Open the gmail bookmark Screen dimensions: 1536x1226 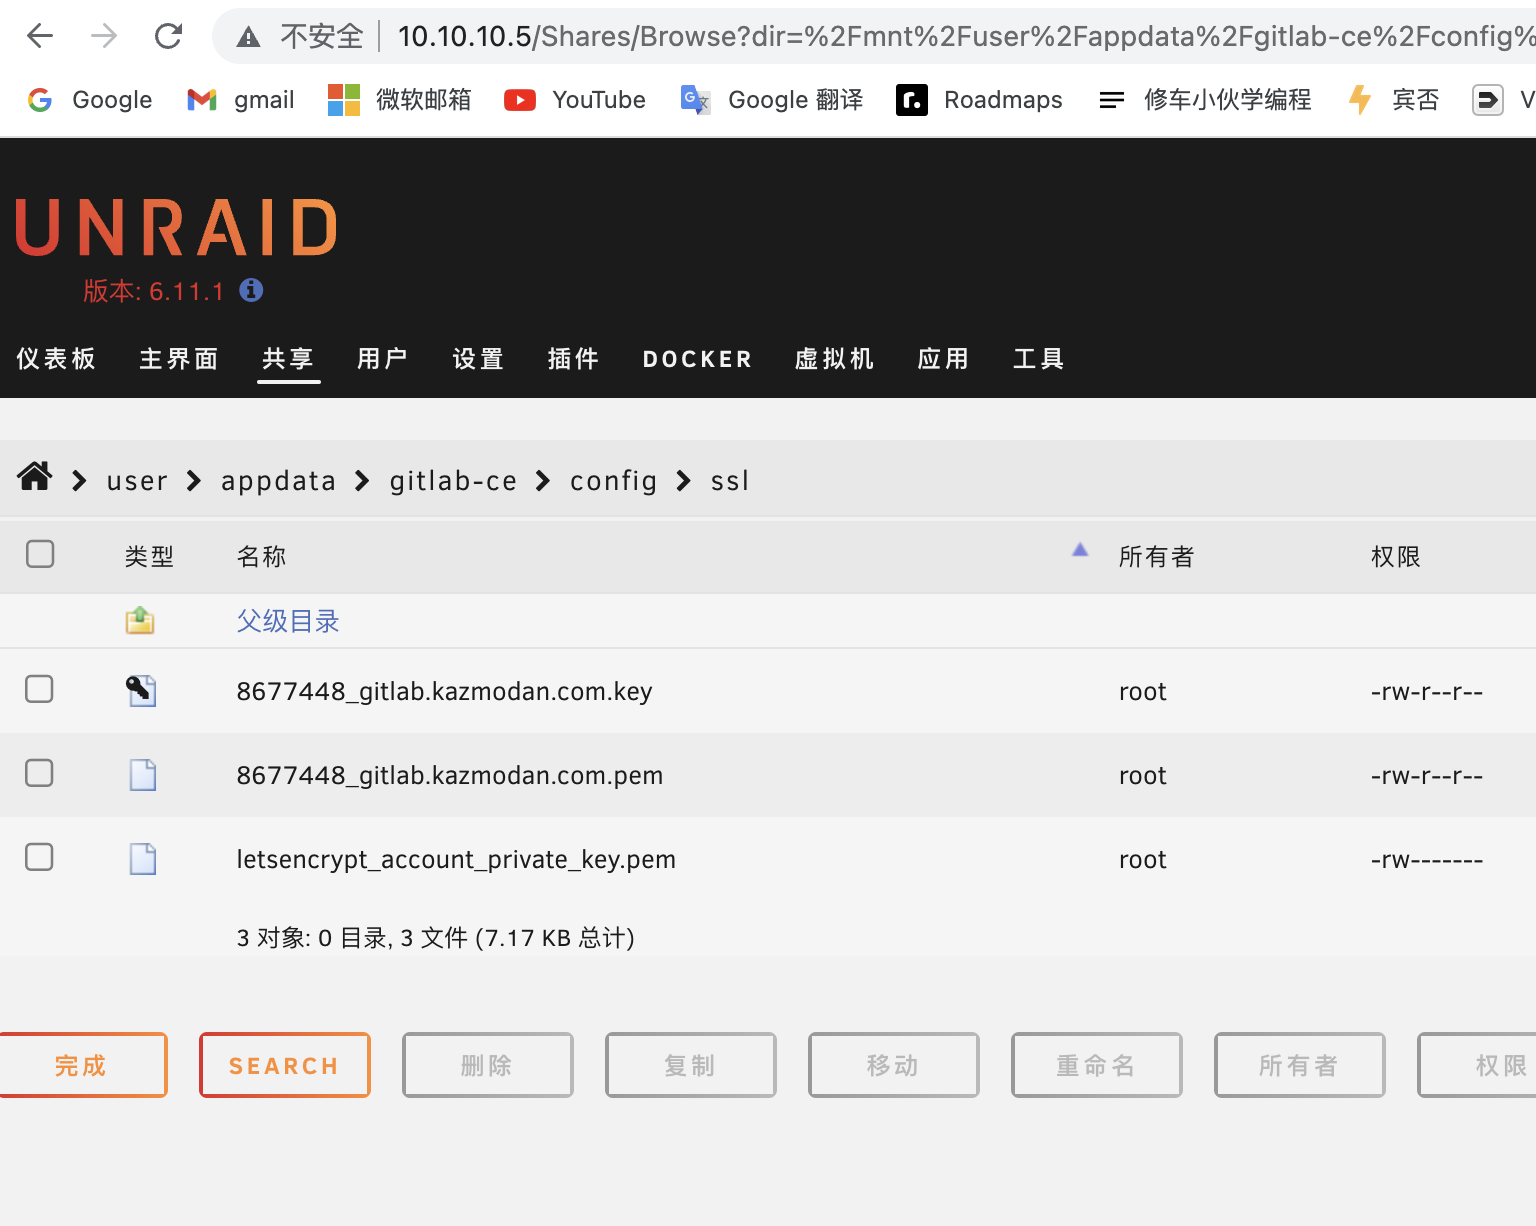pos(240,99)
